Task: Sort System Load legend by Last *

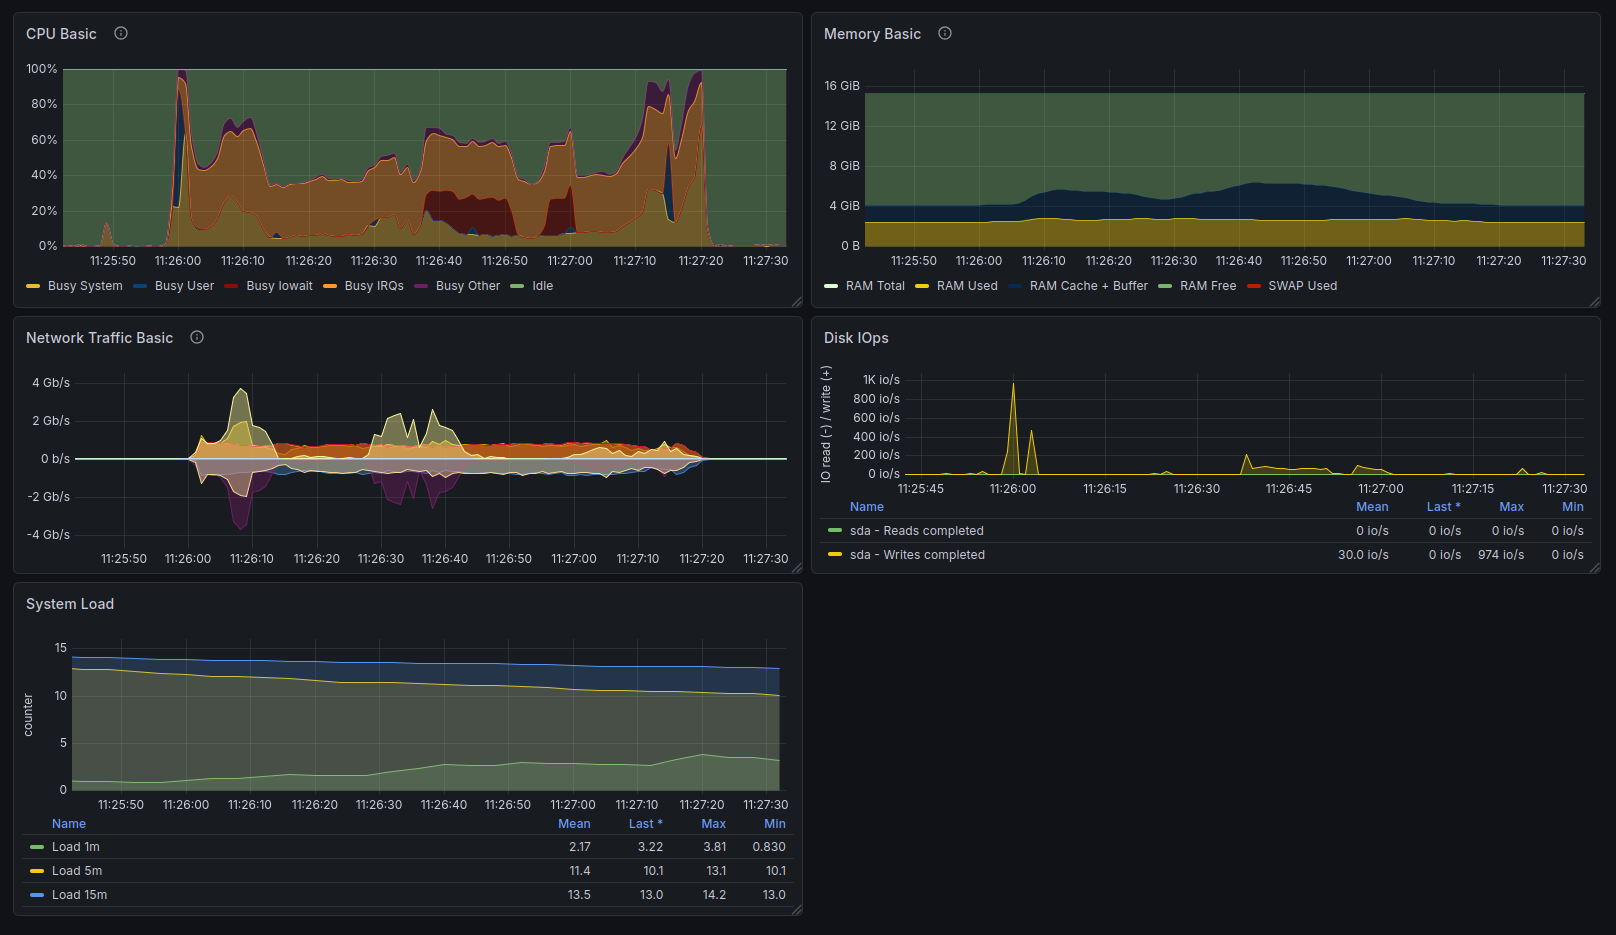Action: point(645,824)
